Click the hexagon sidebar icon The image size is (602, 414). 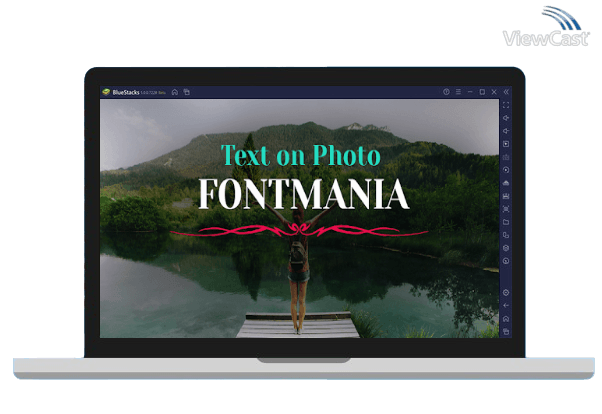coord(506,248)
